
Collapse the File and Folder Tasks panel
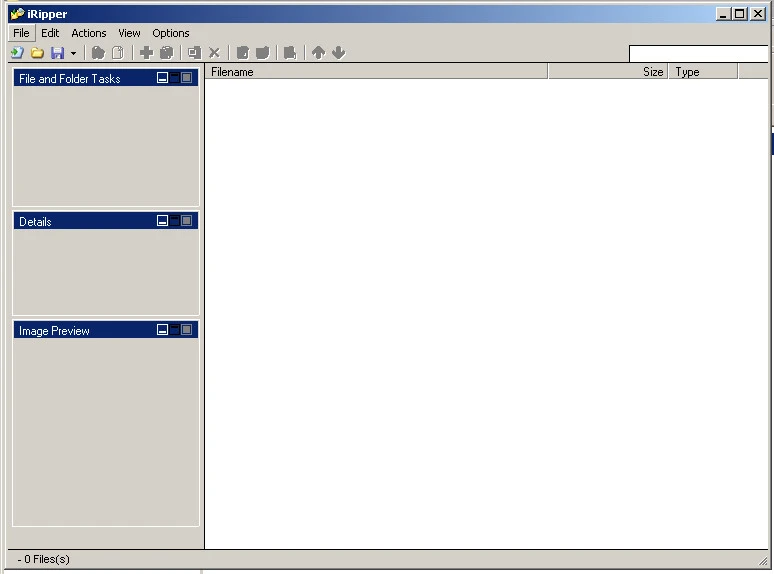tap(162, 77)
